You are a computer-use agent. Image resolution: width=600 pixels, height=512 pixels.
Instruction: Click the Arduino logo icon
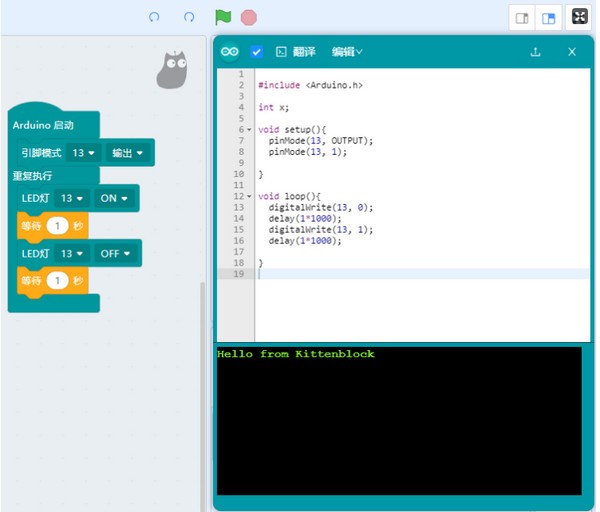click(x=231, y=52)
